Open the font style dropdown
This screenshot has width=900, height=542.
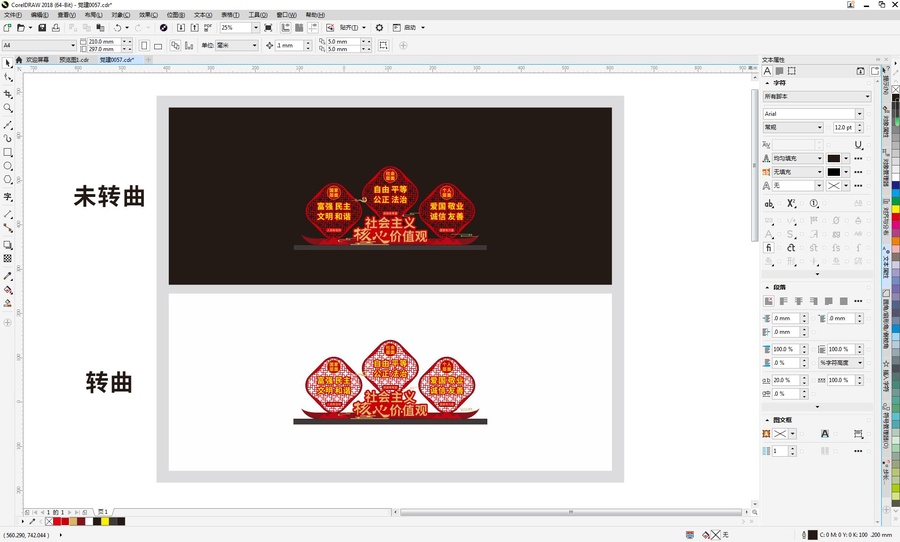tap(819, 127)
